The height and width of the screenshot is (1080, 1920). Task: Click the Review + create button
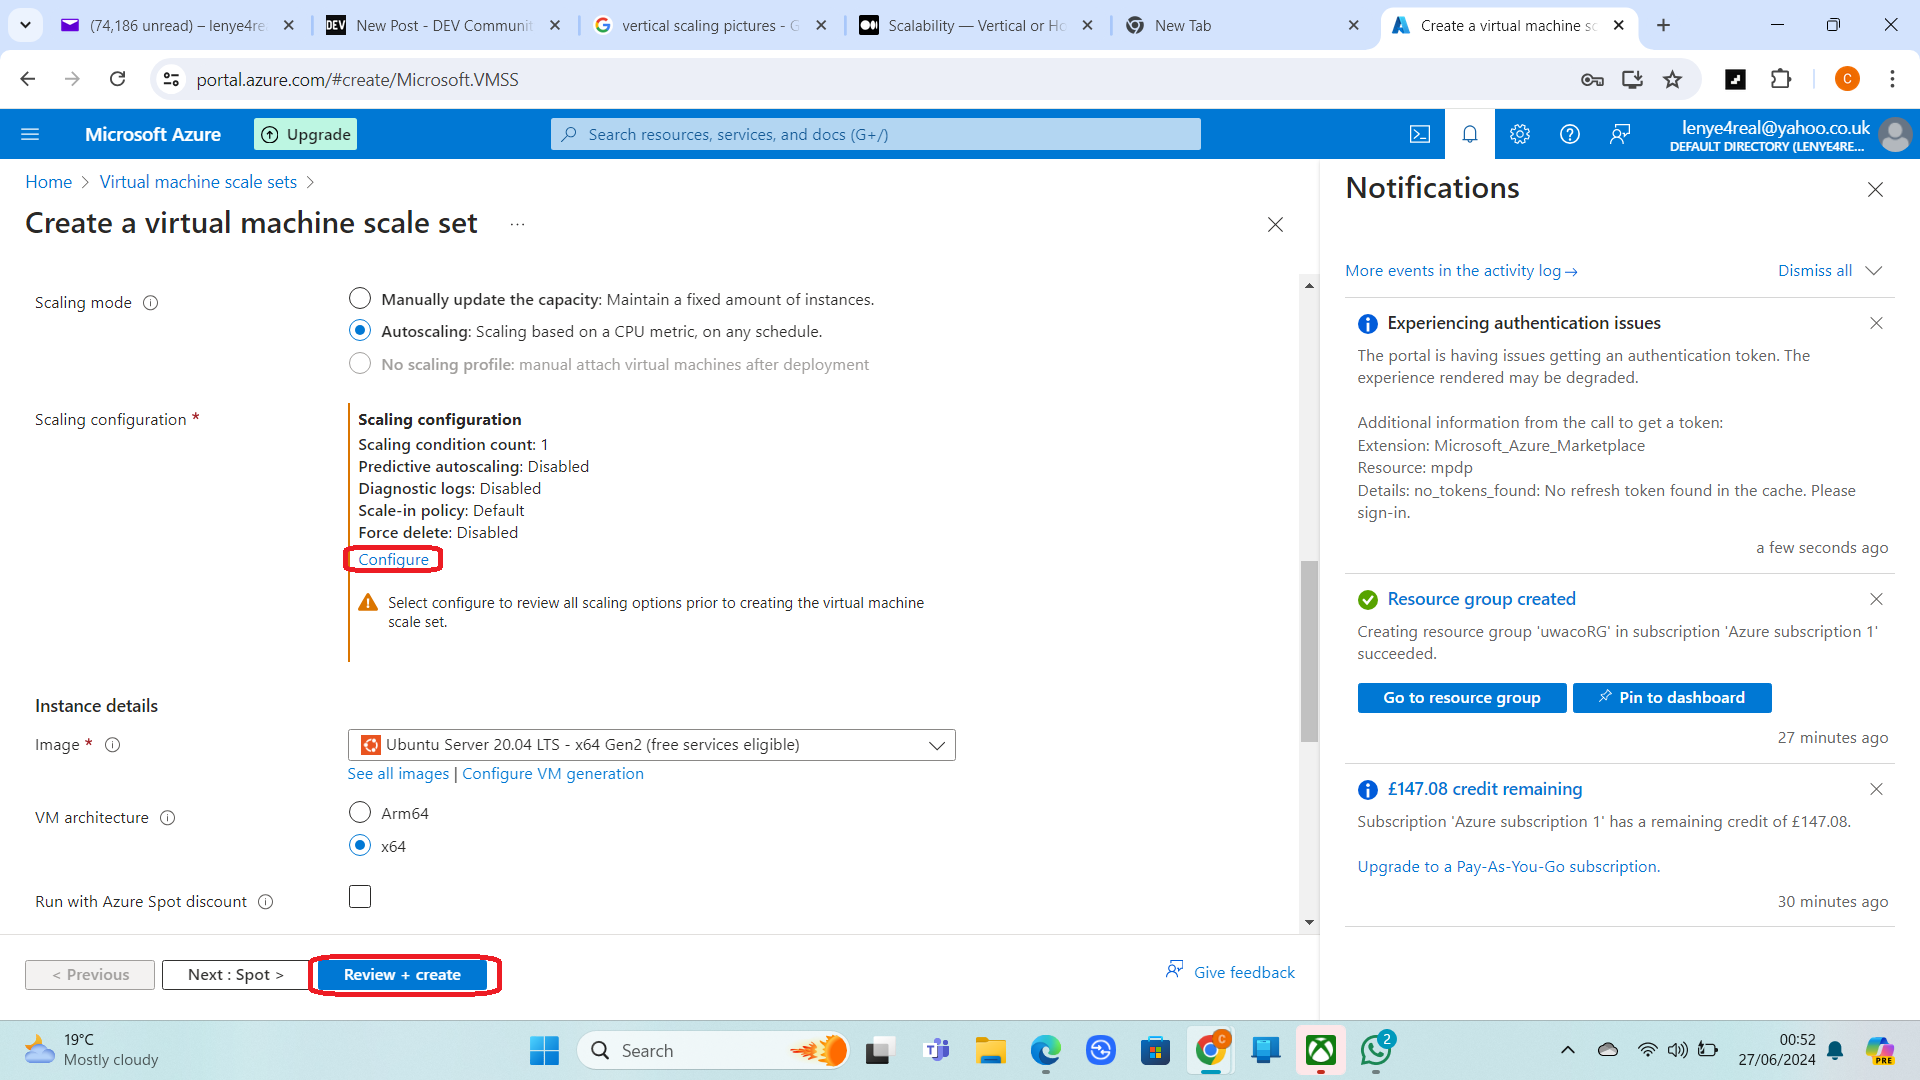coord(402,975)
